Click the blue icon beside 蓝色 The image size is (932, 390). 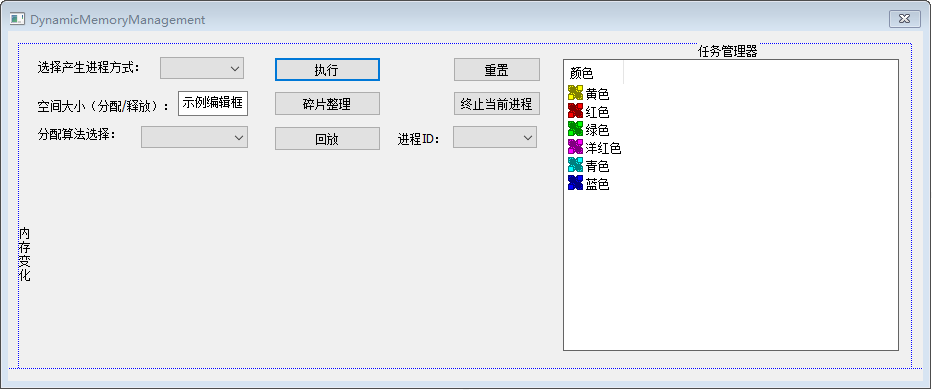pos(575,183)
